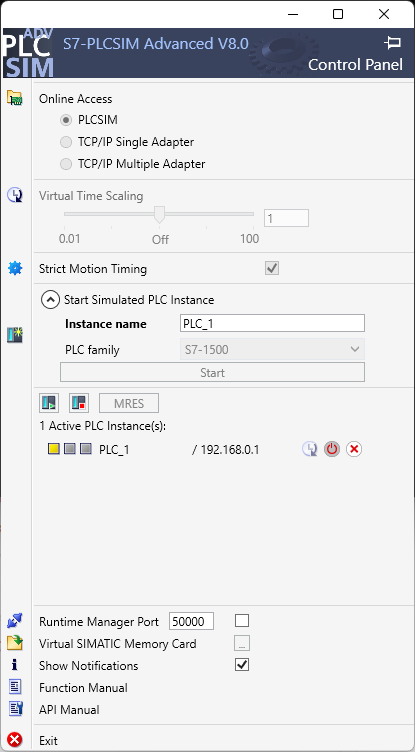Click the Show Notifications info icon
Image resolution: width=415 pixels, height=752 pixels.
click(15, 665)
